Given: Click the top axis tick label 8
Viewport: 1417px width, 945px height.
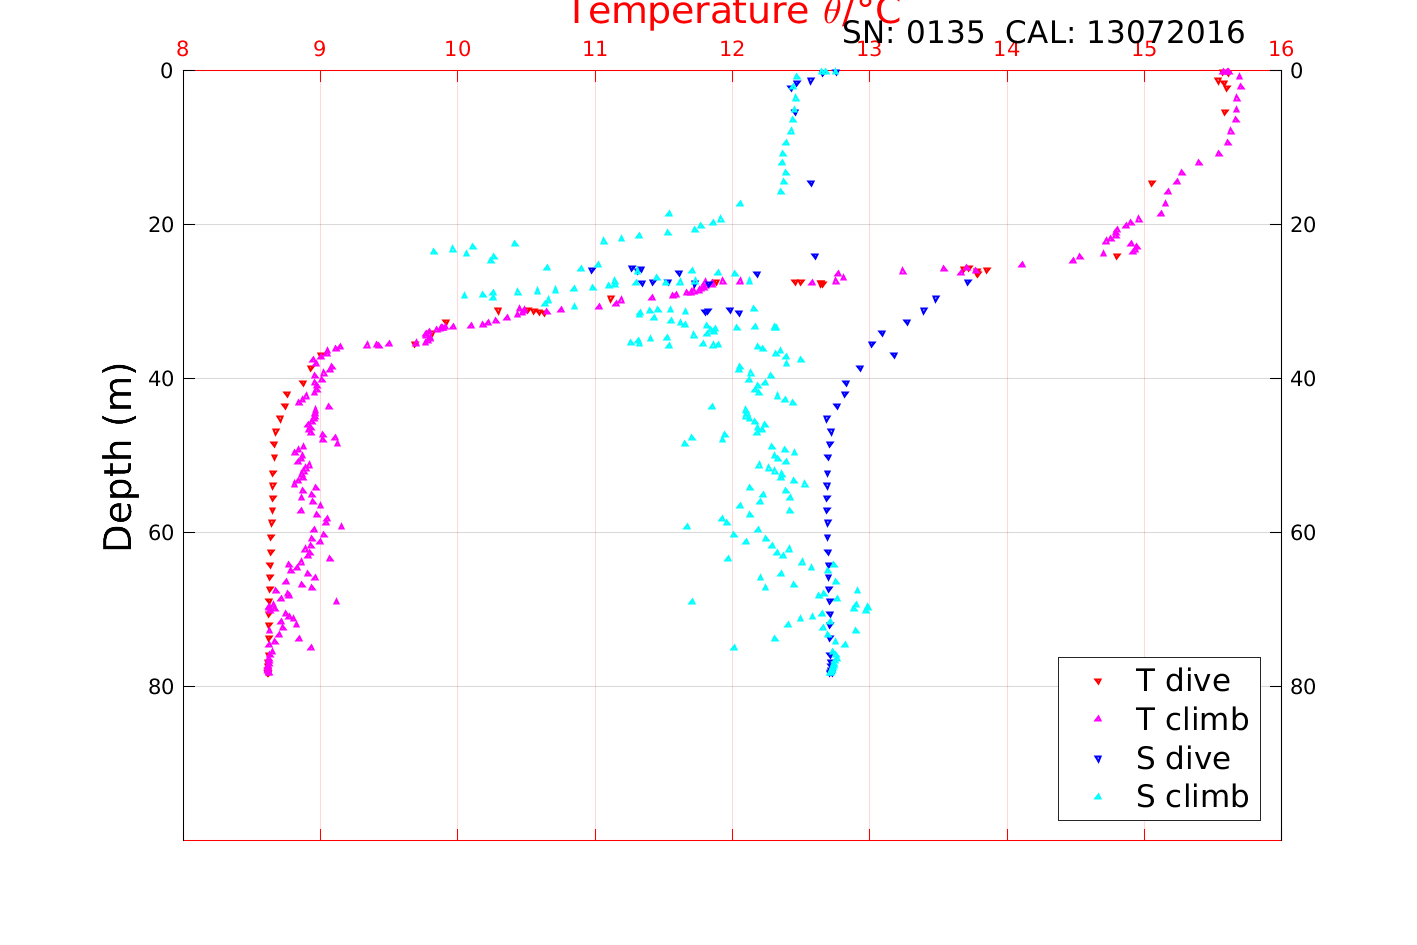Looking at the screenshot, I should [x=182, y=50].
